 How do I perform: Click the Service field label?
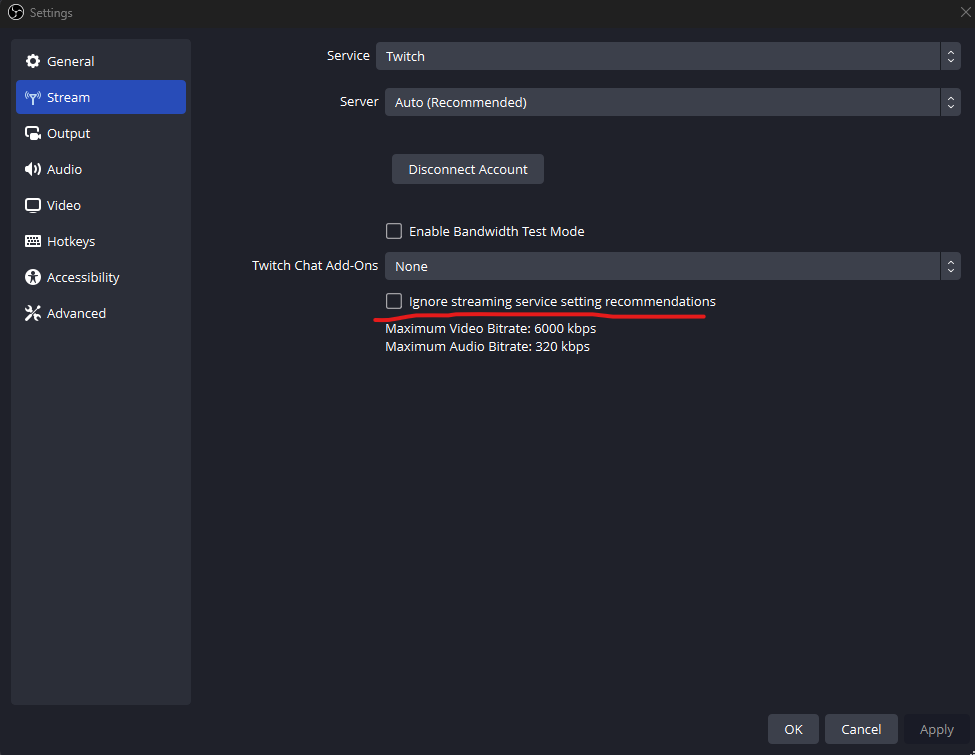[x=348, y=55]
